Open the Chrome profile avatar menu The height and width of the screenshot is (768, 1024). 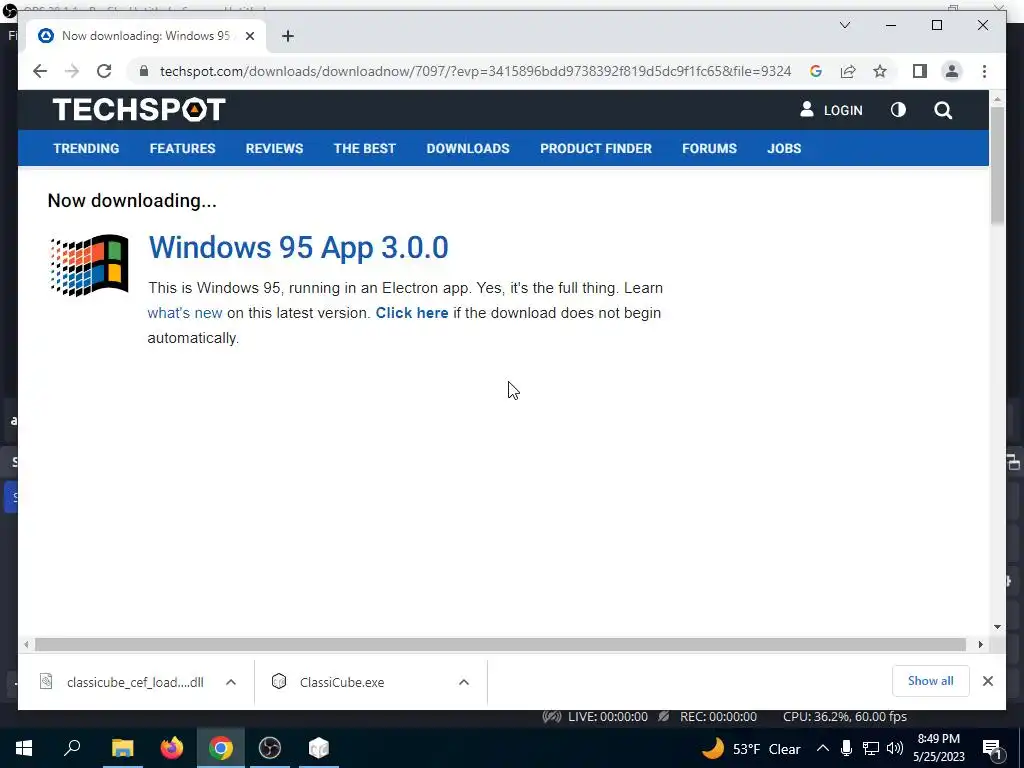952,71
